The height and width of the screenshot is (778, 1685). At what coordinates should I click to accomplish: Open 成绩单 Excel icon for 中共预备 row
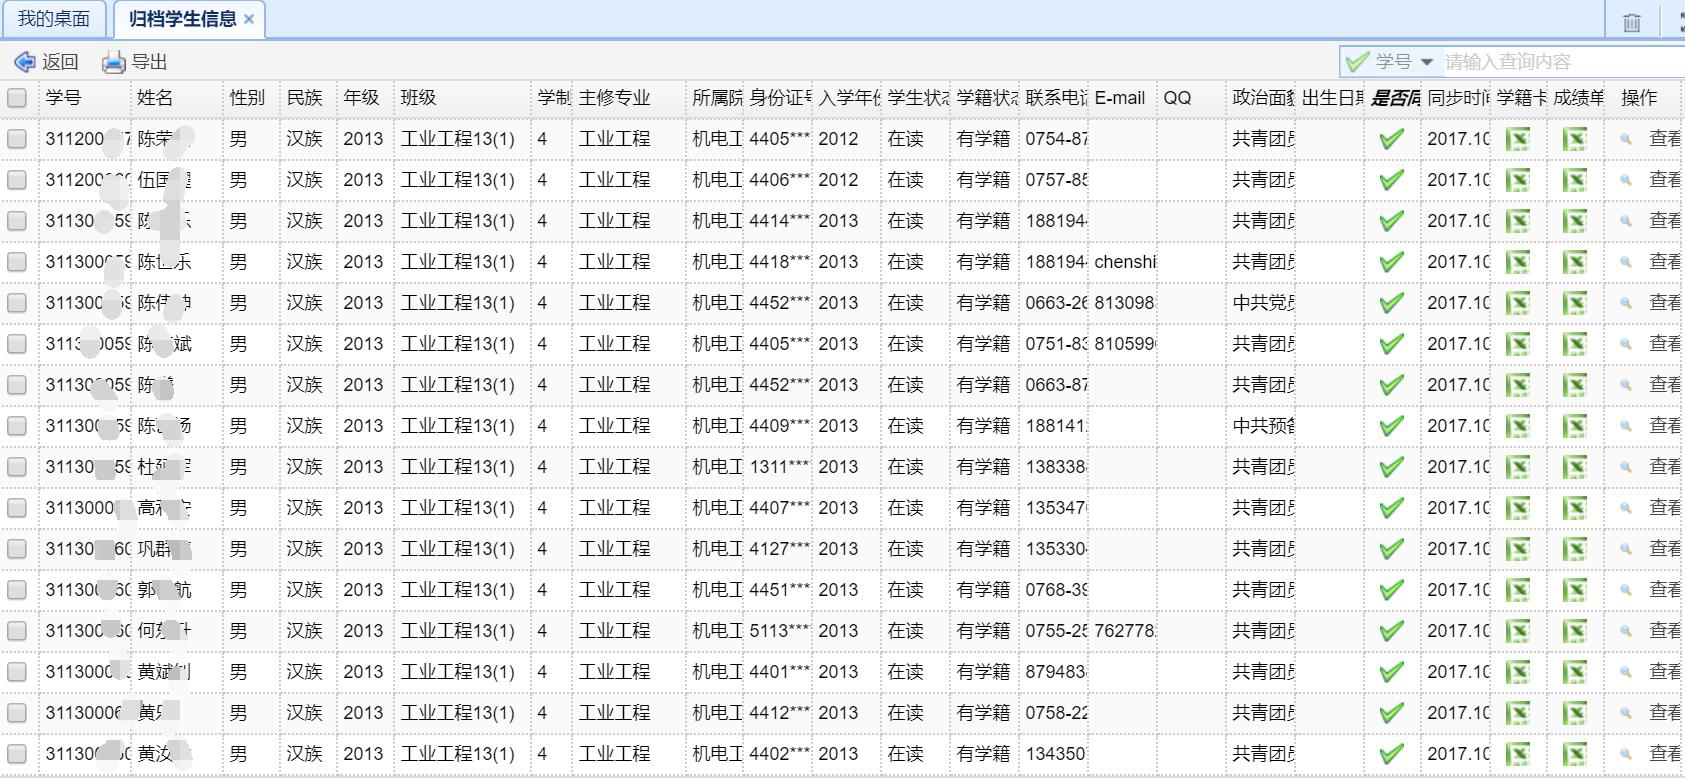click(x=1575, y=426)
